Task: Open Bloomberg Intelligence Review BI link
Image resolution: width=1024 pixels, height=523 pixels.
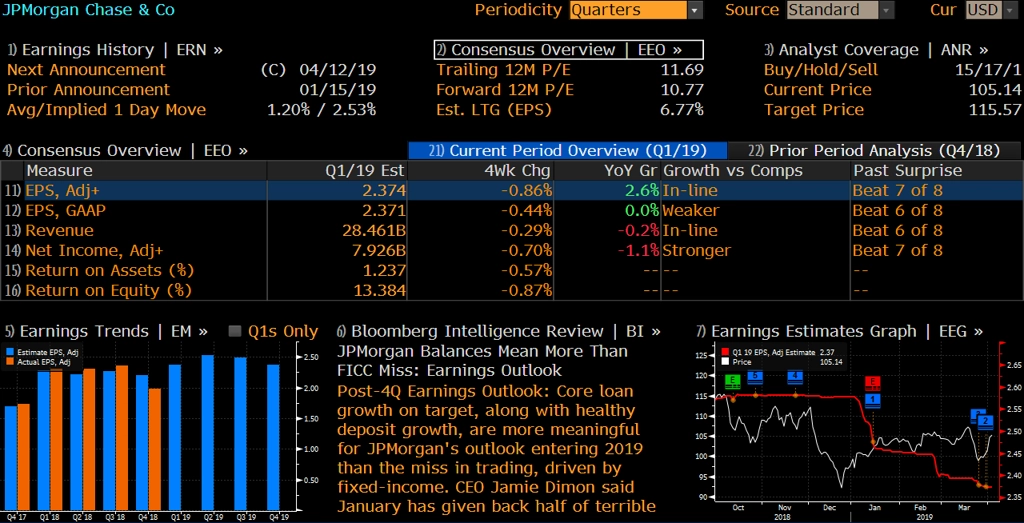Action: tap(498, 332)
